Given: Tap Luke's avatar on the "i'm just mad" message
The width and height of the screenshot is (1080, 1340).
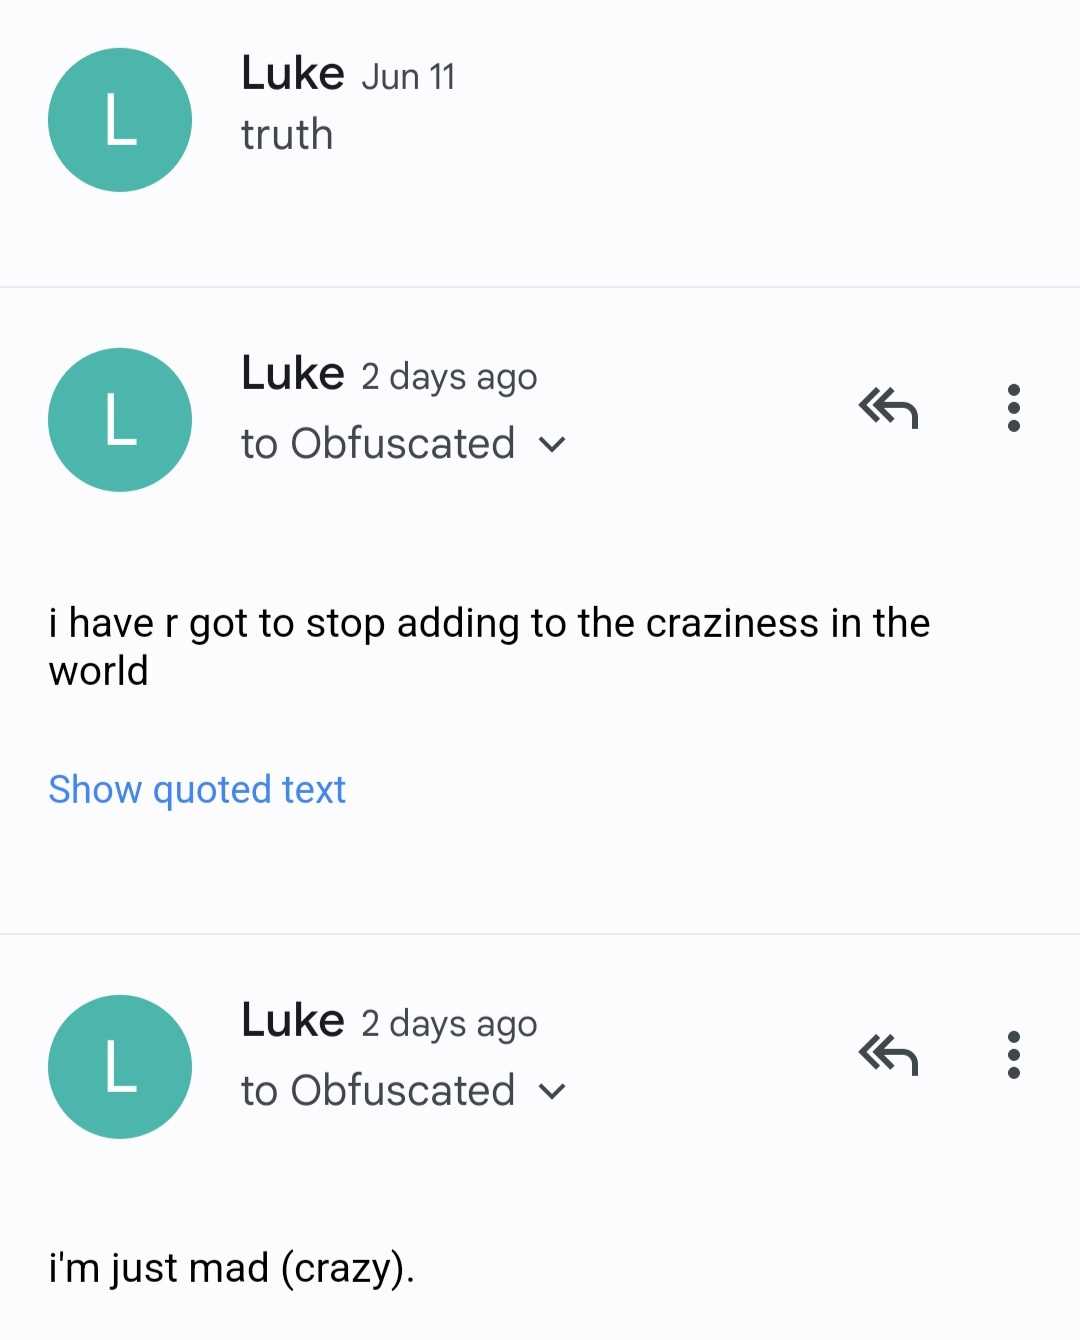Looking at the screenshot, I should pos(120,1067).
